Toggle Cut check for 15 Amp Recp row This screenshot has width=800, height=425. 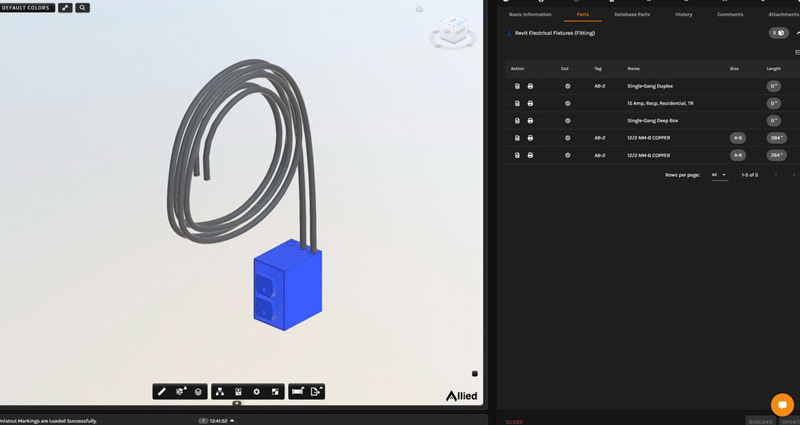pos(567,104)
